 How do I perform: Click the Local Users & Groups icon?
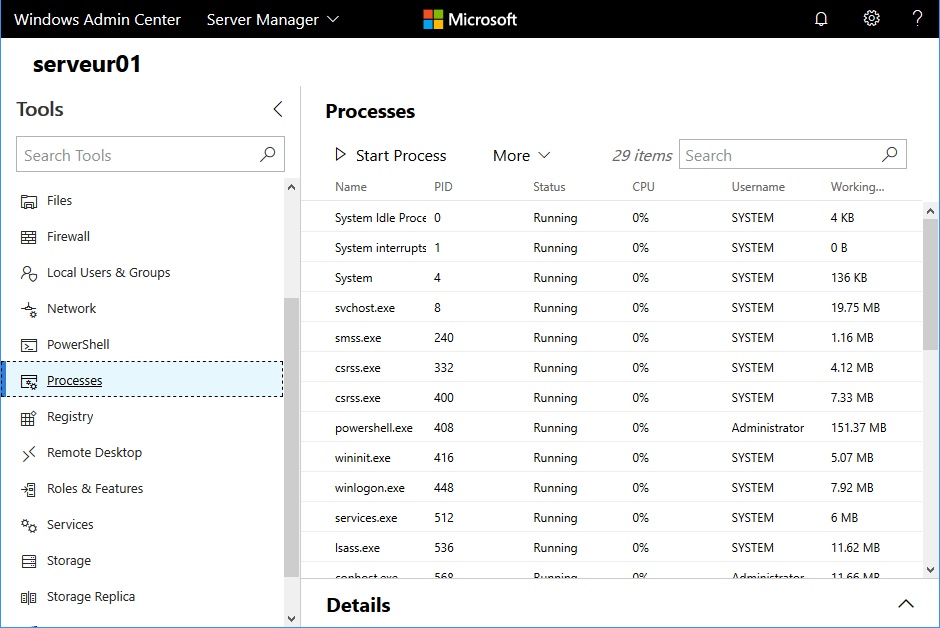point(28,273)
